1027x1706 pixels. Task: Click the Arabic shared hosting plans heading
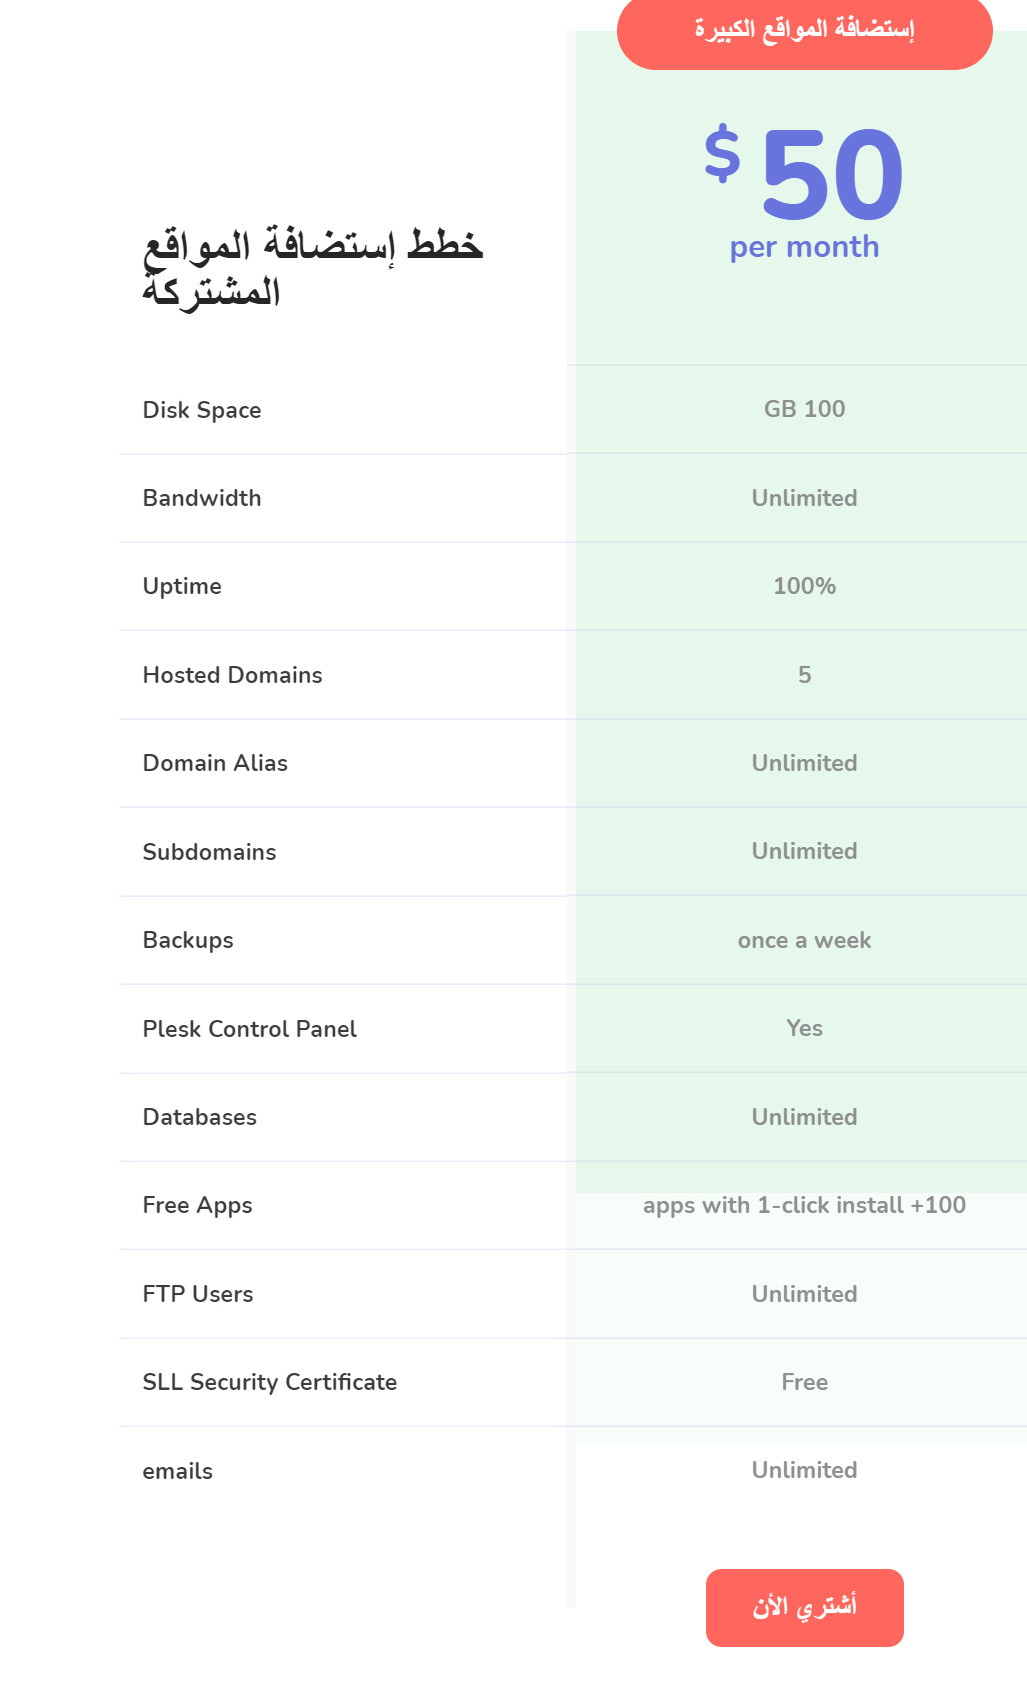pos(312,268)
